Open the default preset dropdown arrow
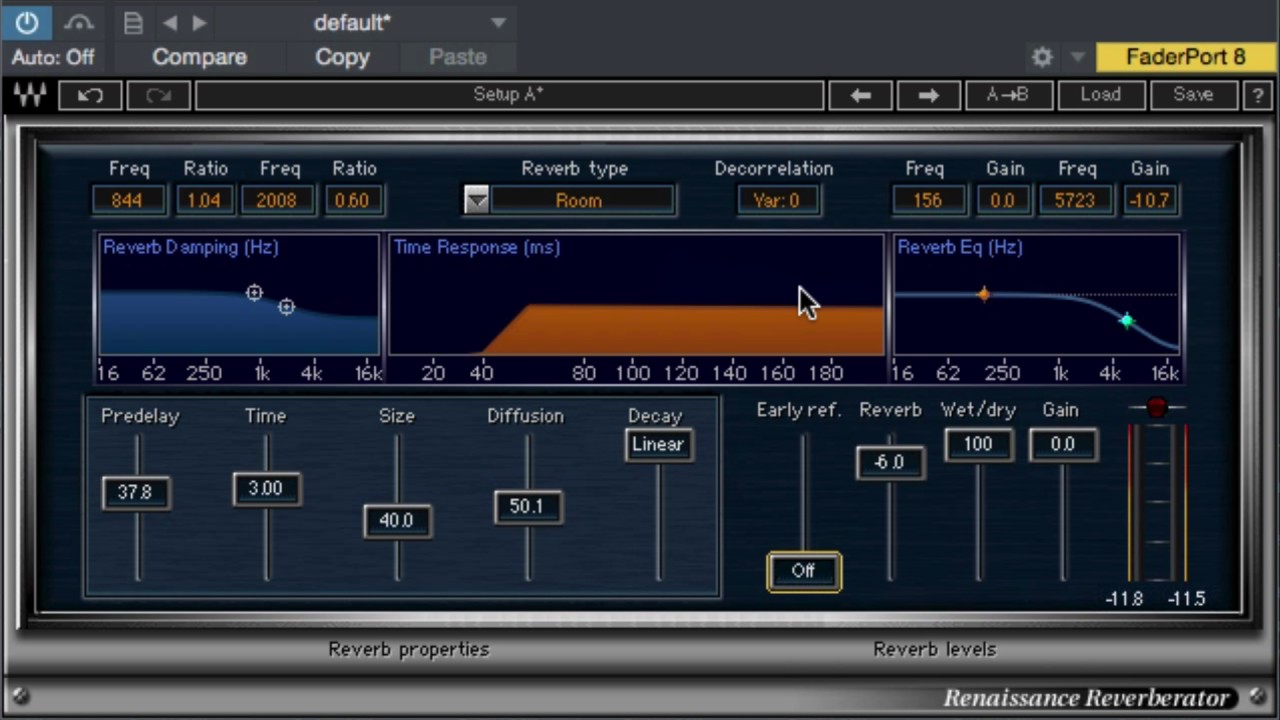1280x720 pixels. 498,23
